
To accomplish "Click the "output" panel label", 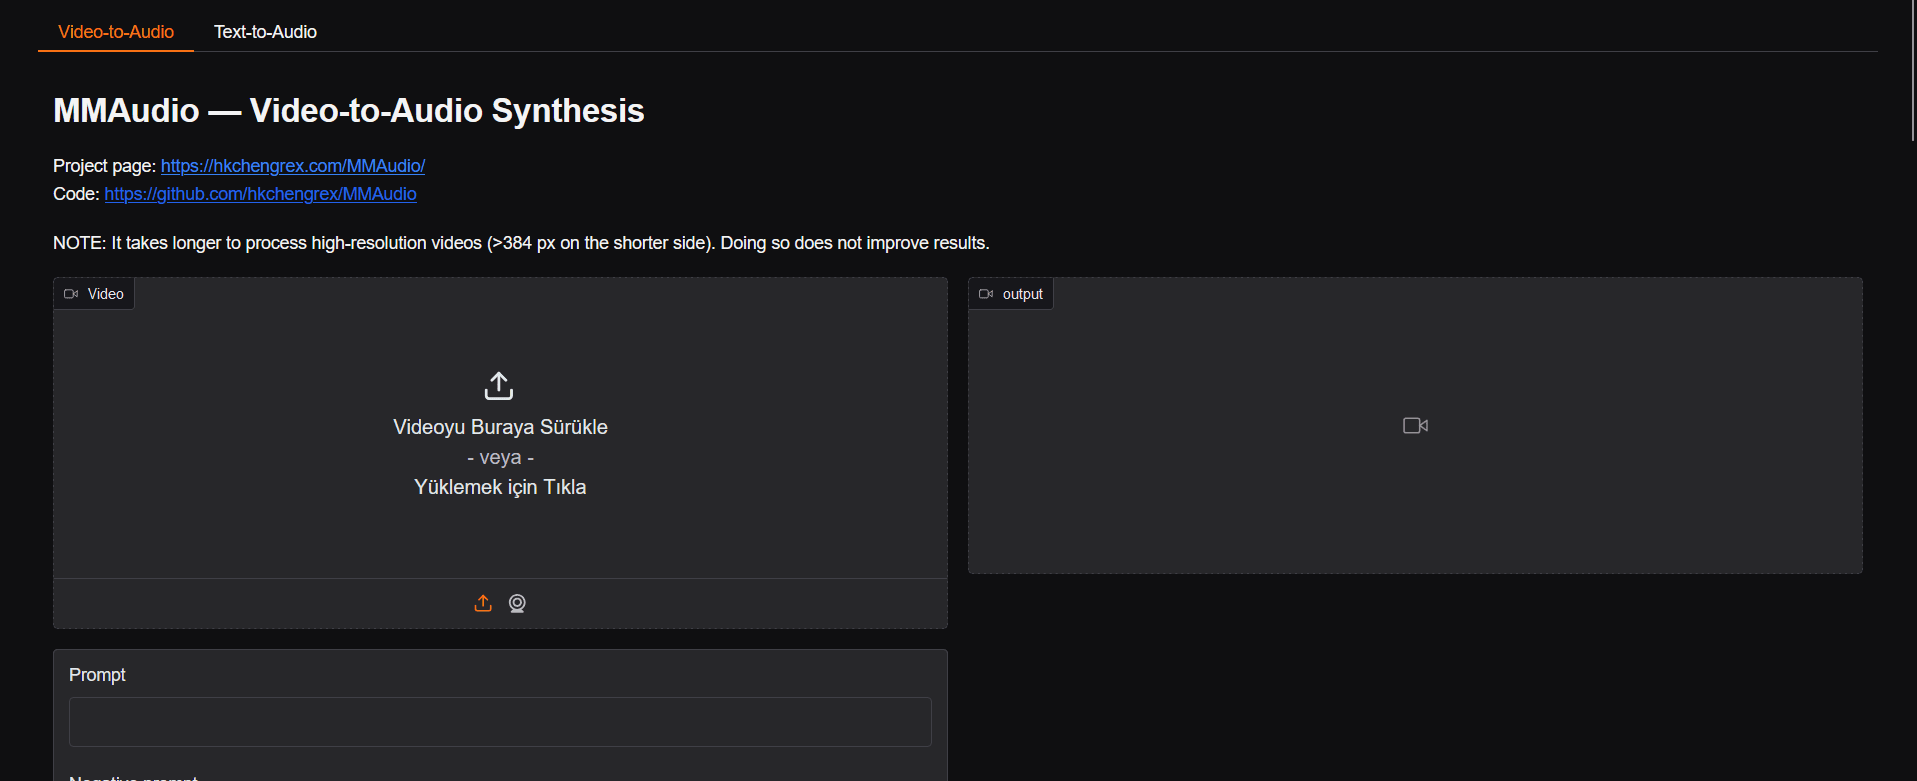I will pyautogui.click(x=1022, y=294).
